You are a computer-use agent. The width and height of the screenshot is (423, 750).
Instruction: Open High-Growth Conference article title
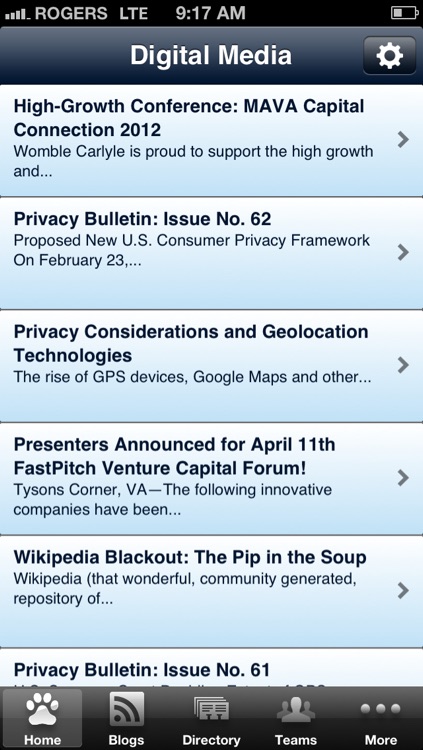(x=189, y=118)
